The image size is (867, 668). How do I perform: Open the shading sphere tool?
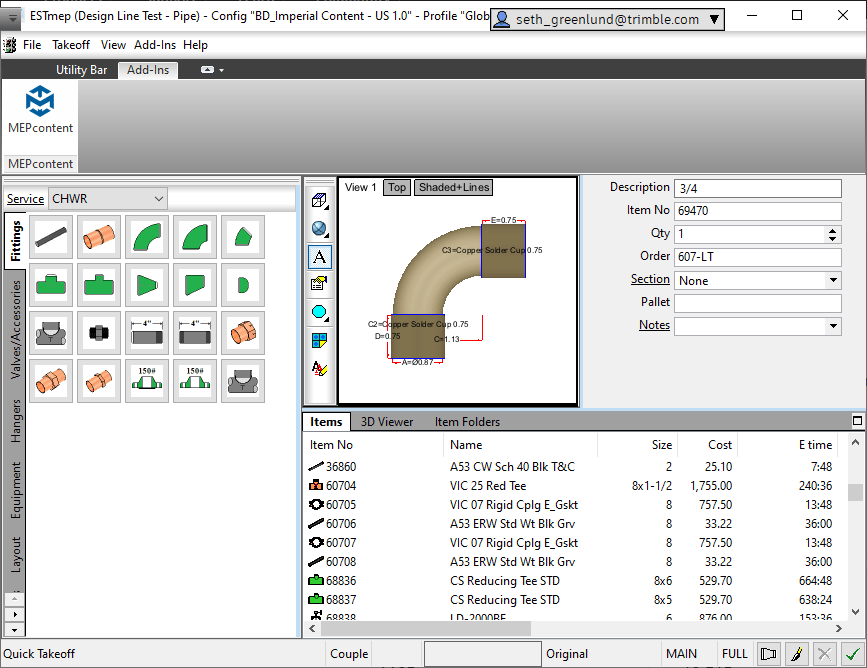click(x=320, y=229)
